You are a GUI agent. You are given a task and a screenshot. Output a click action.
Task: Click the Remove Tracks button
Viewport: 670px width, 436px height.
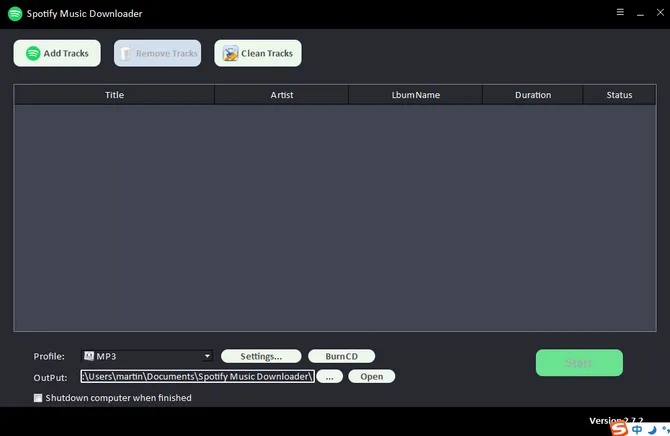tap(157, 53)
